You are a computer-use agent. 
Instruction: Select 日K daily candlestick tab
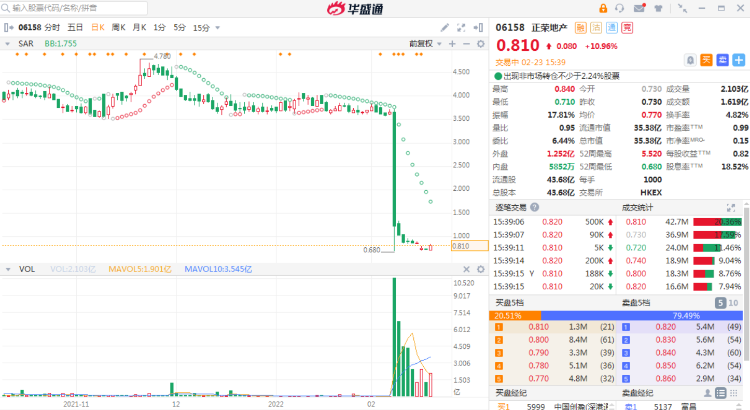98,28
